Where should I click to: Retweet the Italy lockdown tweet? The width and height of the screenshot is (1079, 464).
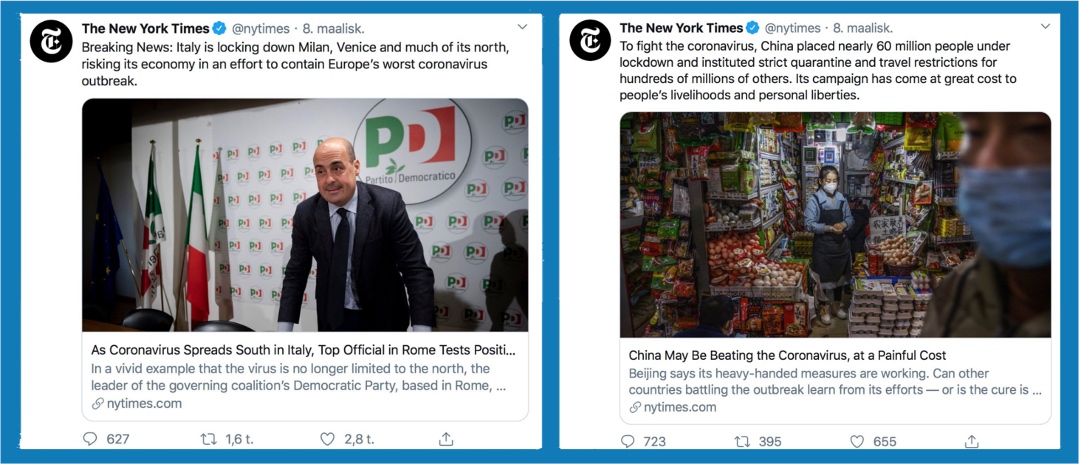click(209, 439)
